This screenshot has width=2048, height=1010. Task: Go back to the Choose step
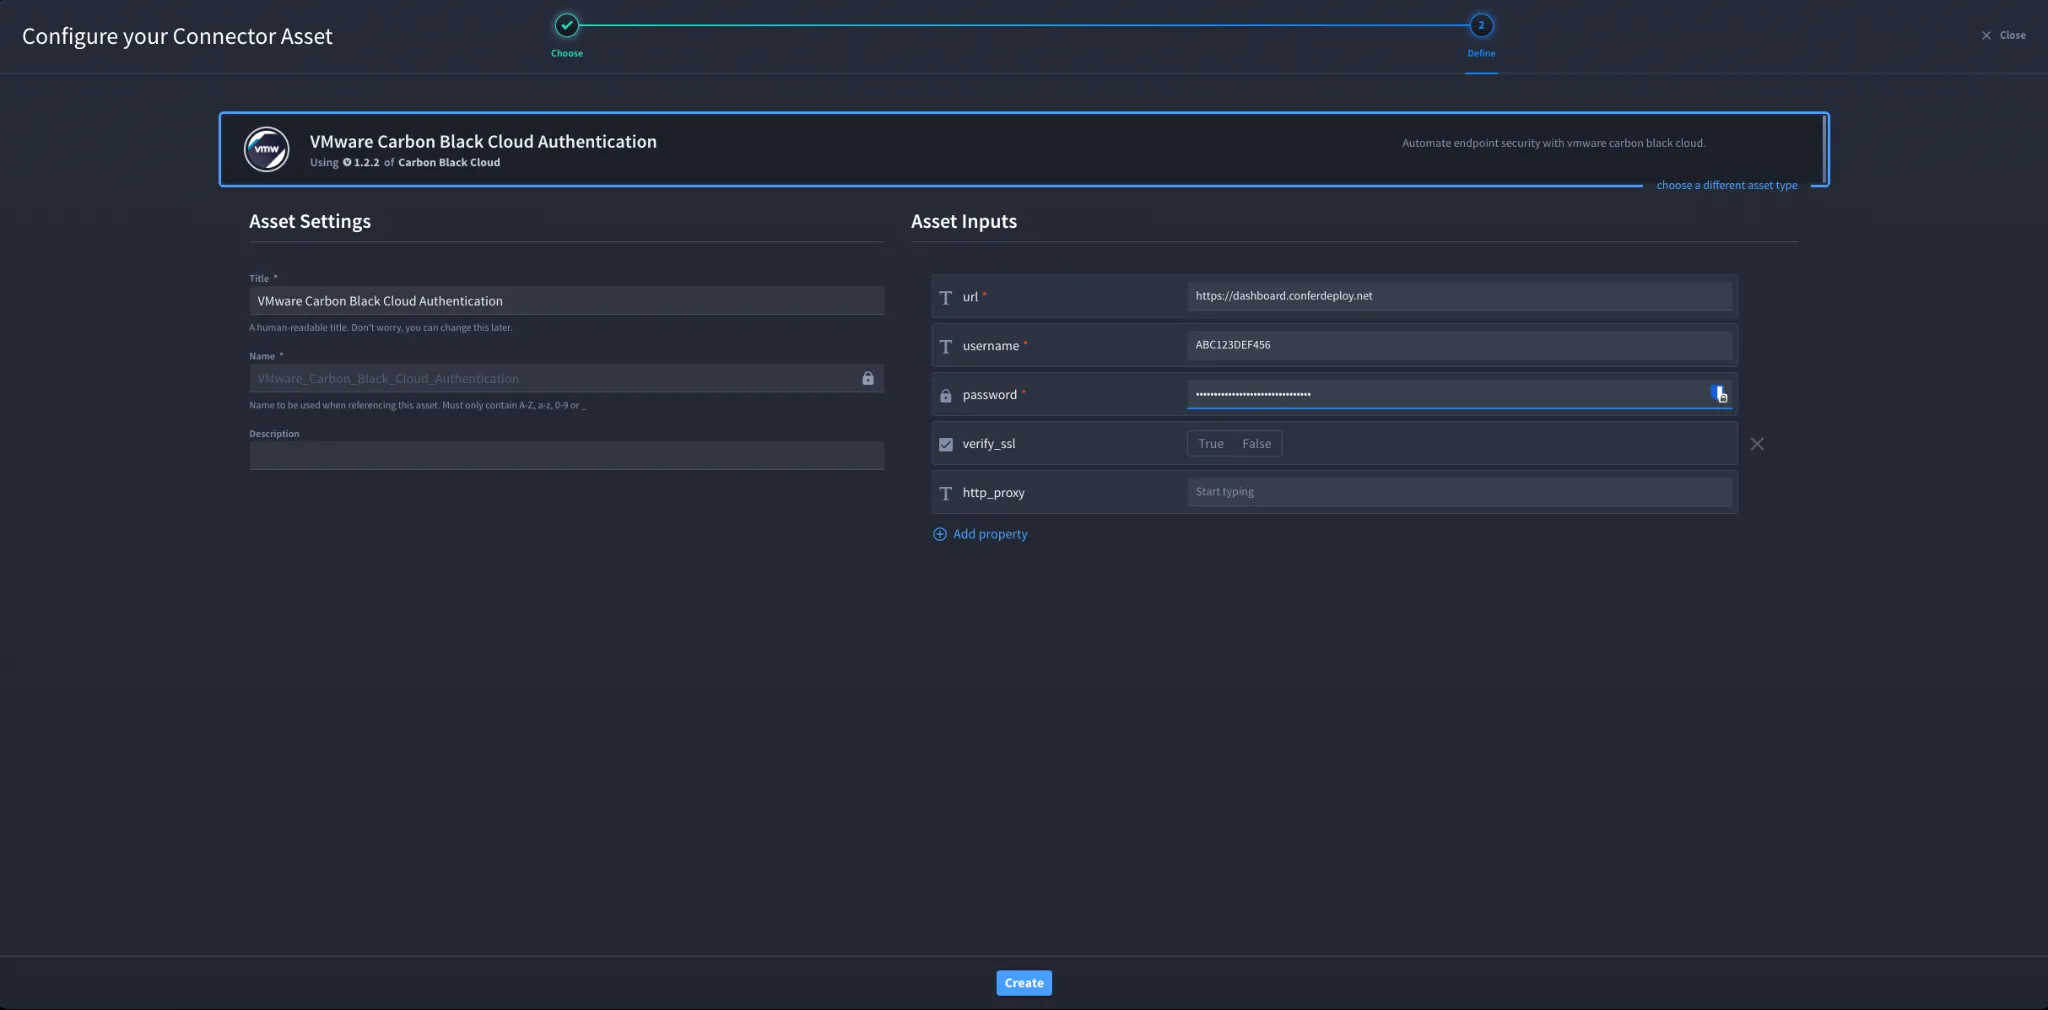[x=567, y=26]
